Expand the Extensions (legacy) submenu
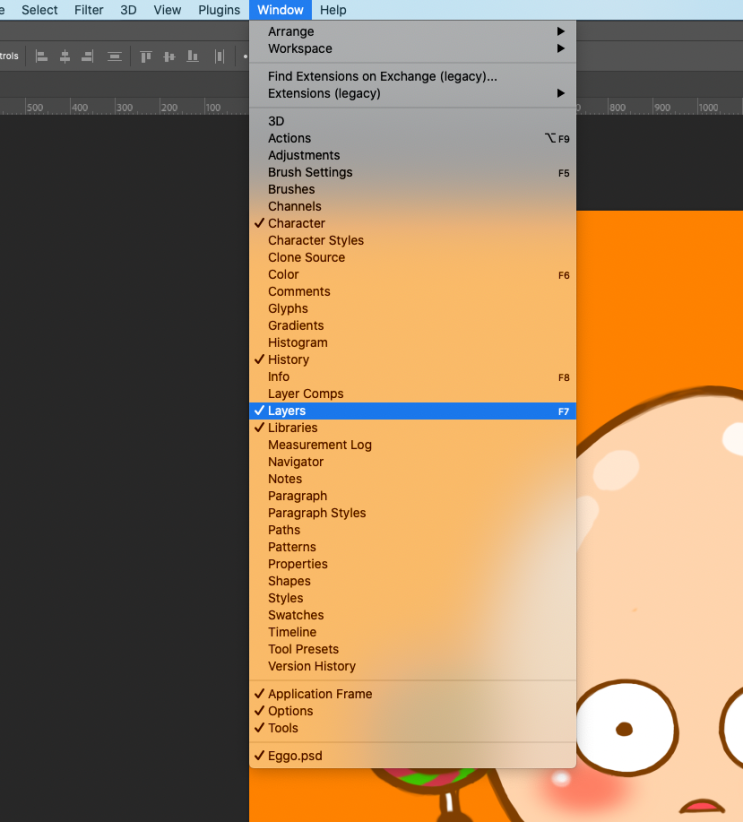Image resolution: width=743 pixels, height=822 pixels. [x=412, y=93]
